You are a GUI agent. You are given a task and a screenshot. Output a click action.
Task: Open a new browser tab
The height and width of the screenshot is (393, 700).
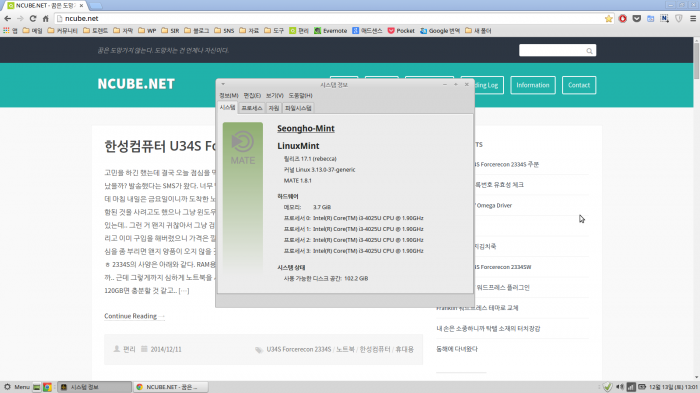95,6
